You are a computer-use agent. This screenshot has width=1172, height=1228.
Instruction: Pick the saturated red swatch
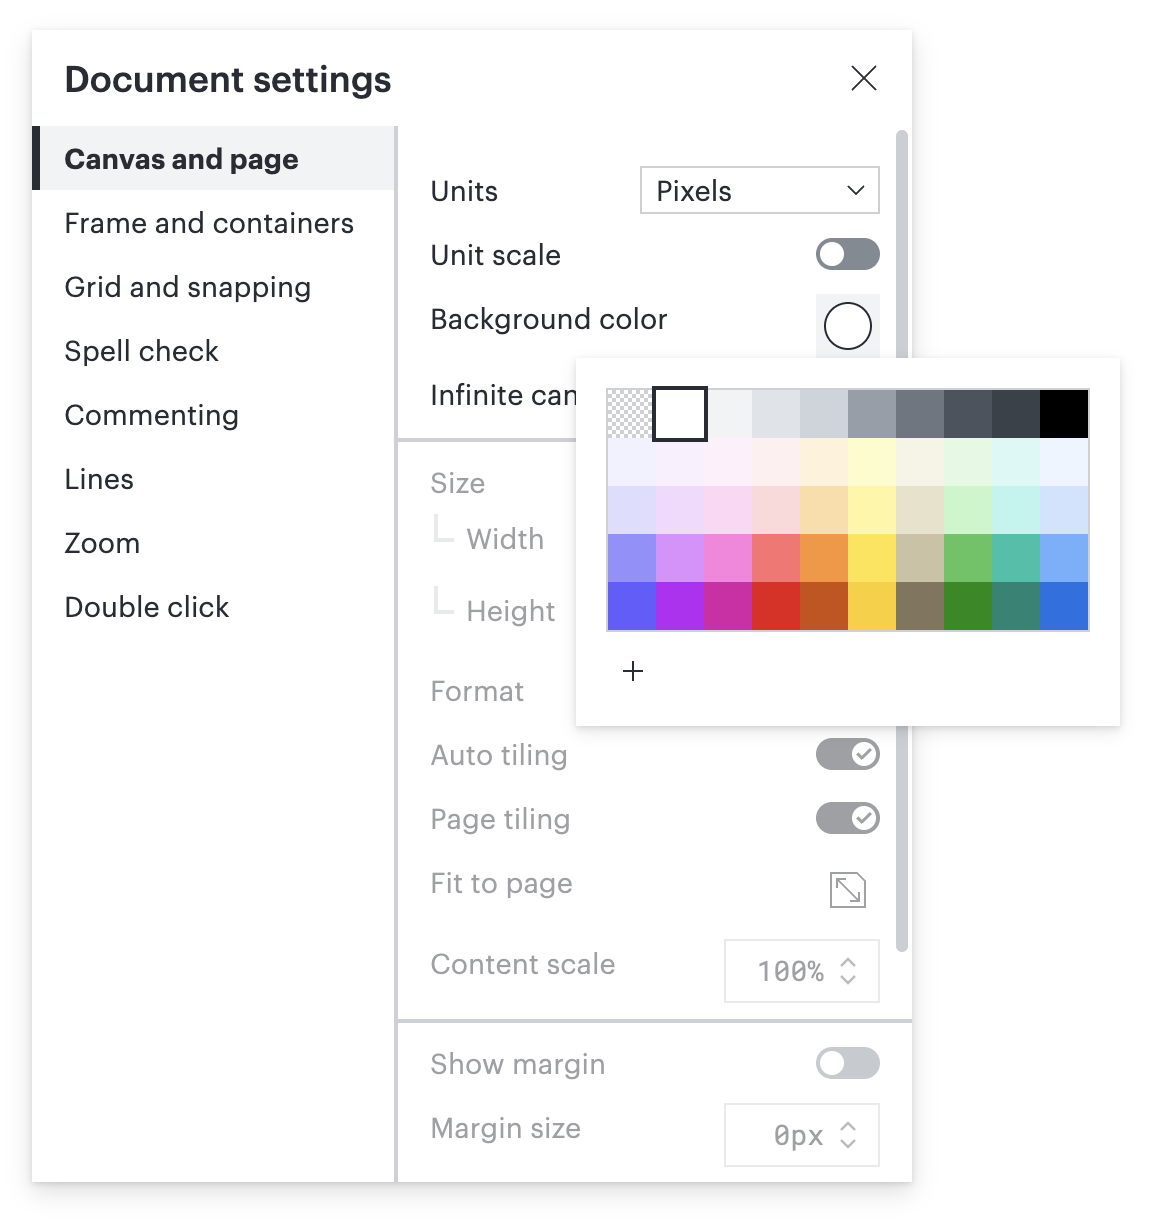pos(776,606)
